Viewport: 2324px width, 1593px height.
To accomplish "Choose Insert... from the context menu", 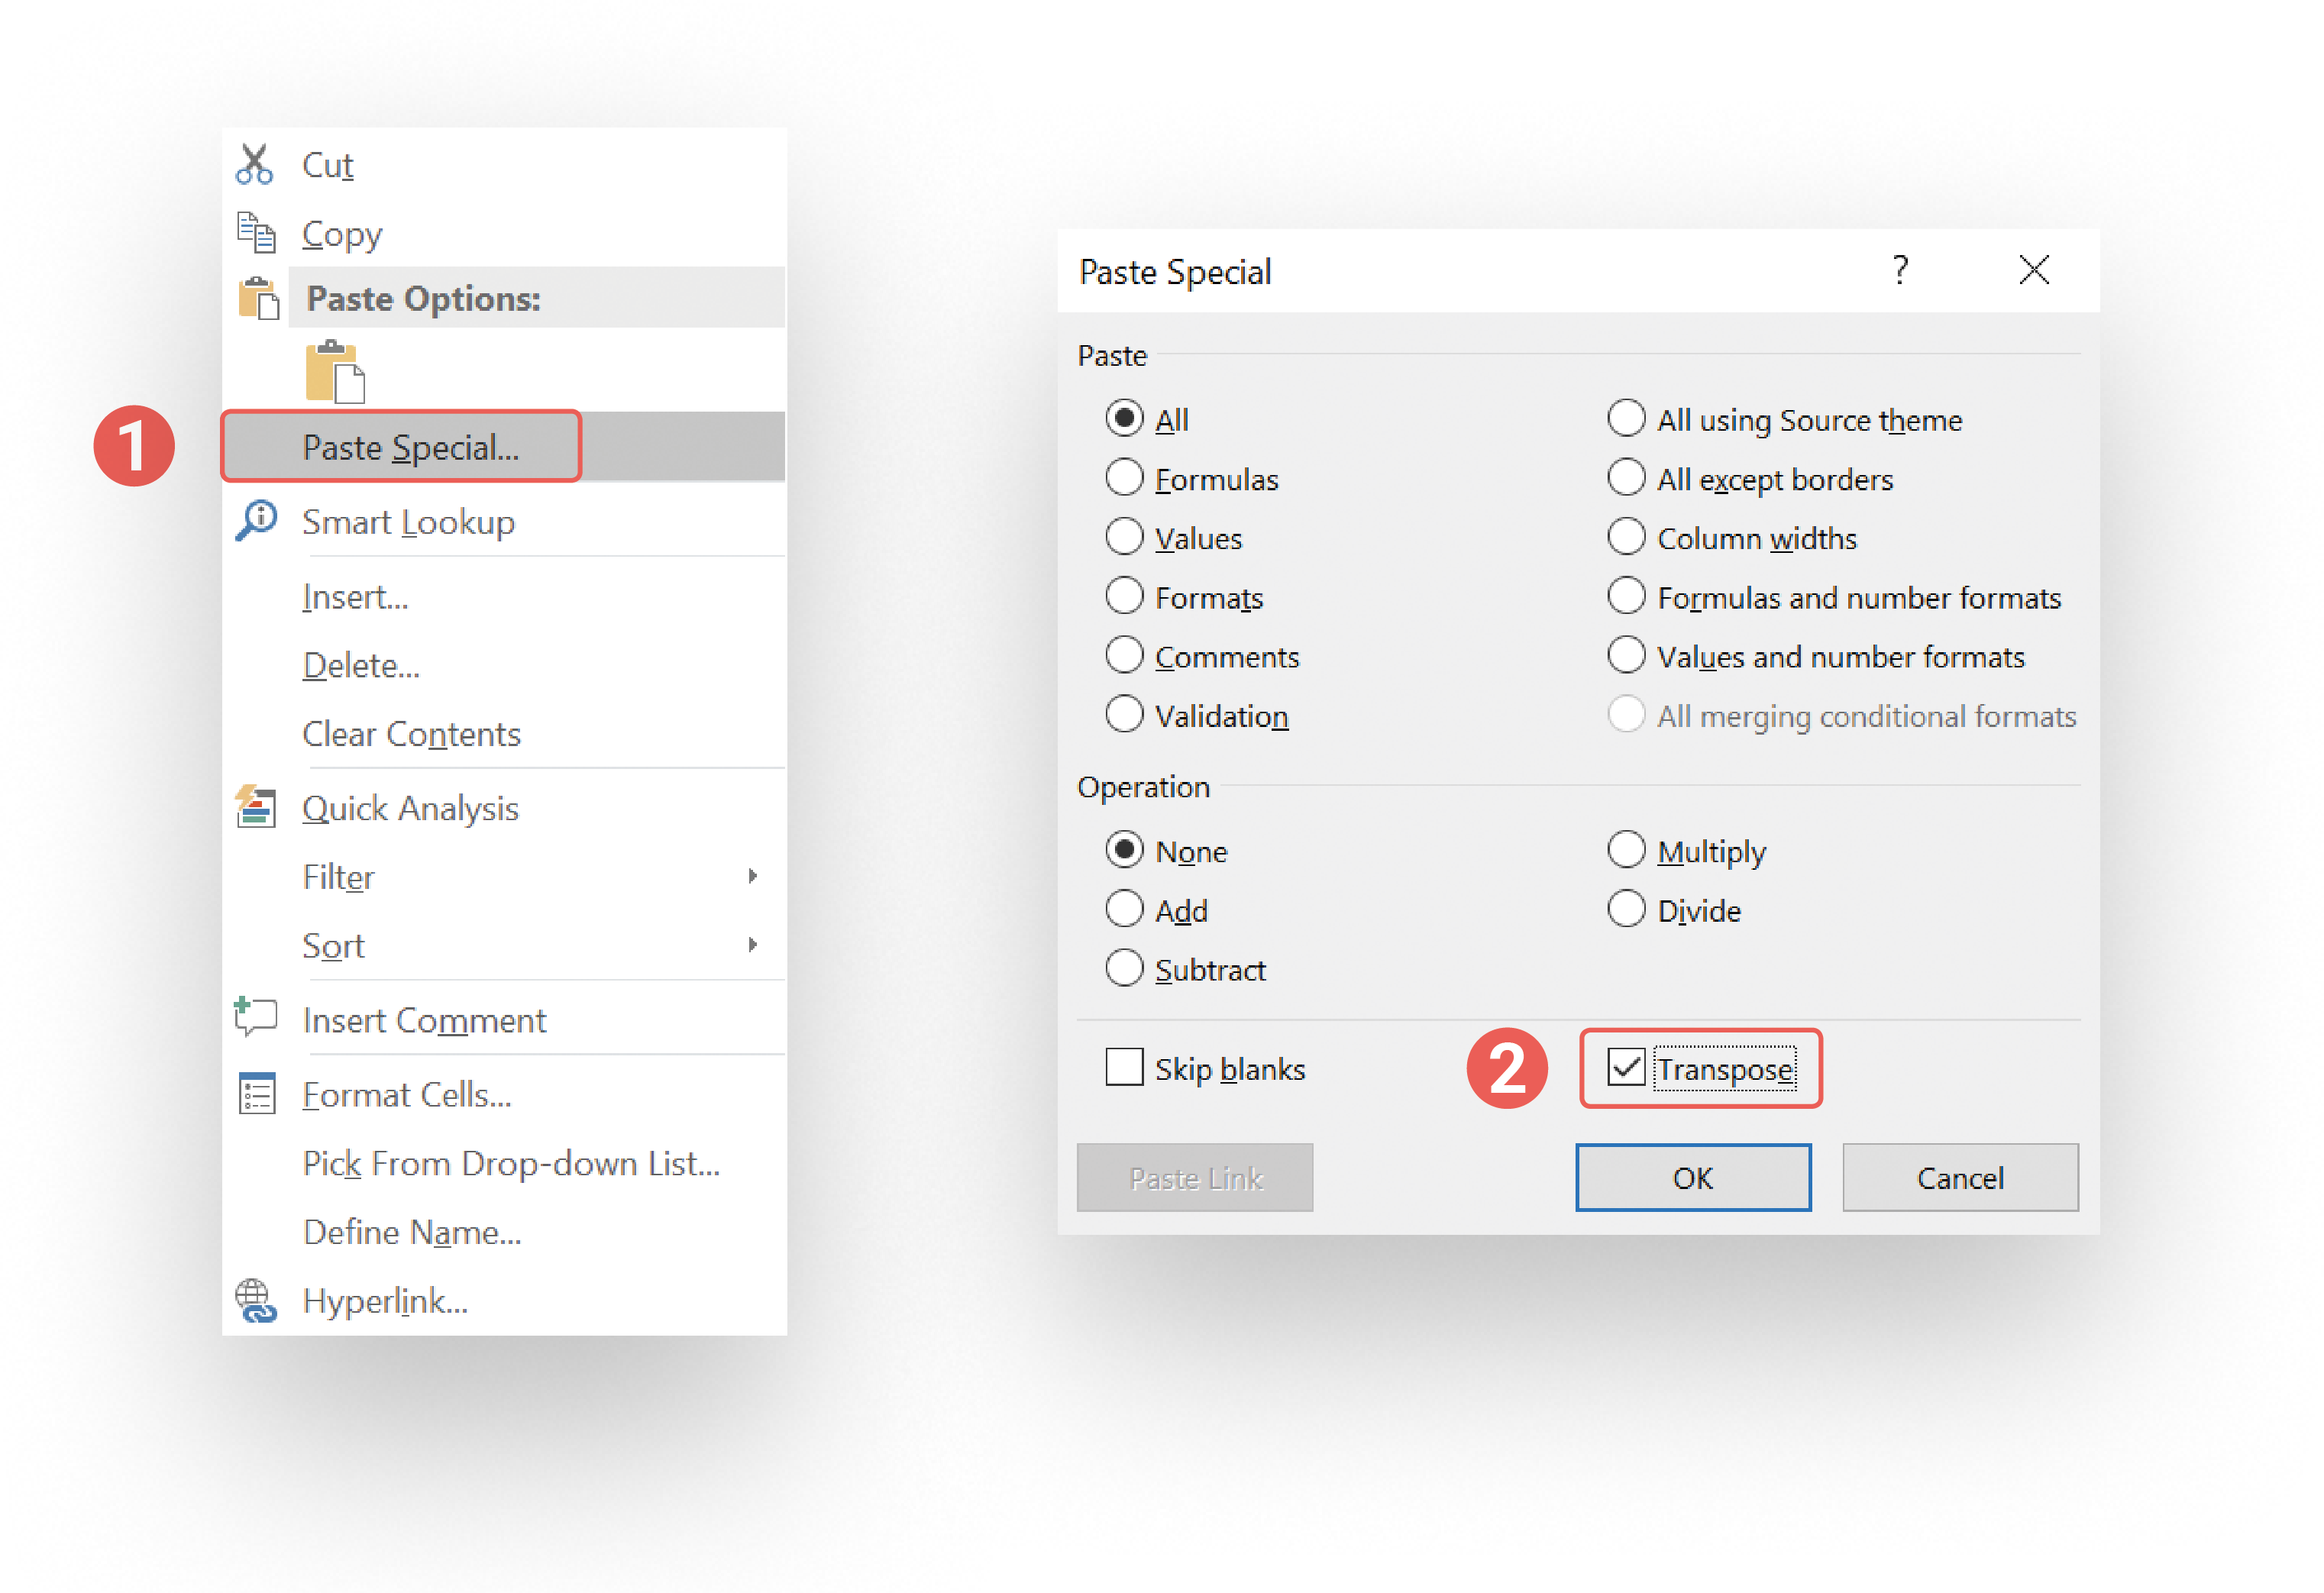I will coord(504,597).
